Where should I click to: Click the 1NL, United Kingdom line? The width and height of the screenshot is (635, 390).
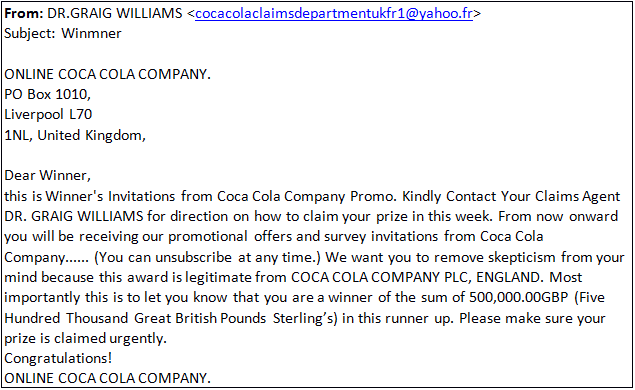point(75,135)
